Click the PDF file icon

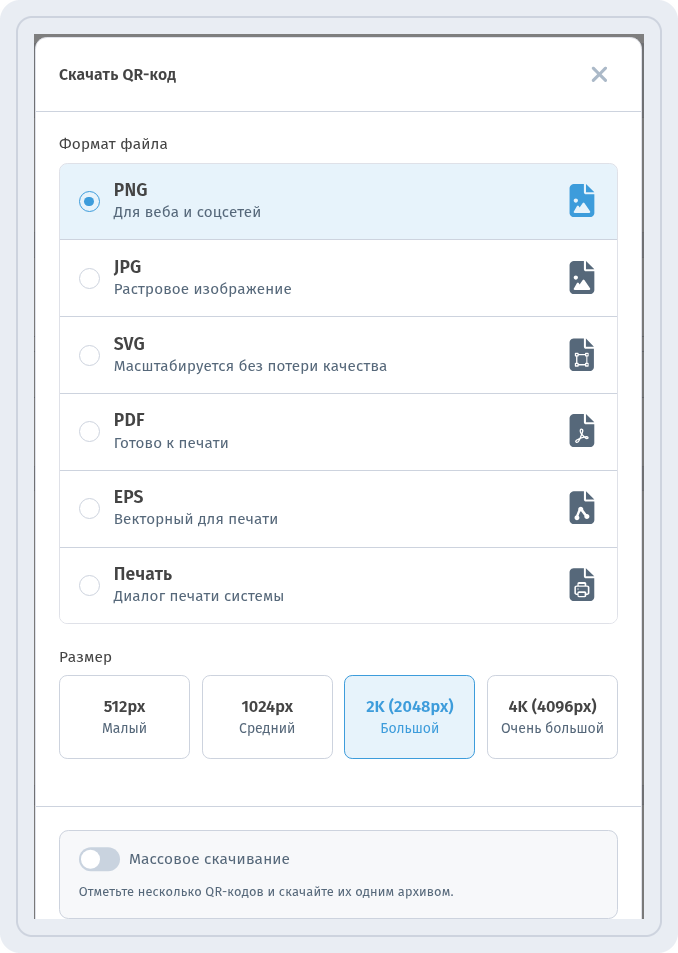coord(581,431)
